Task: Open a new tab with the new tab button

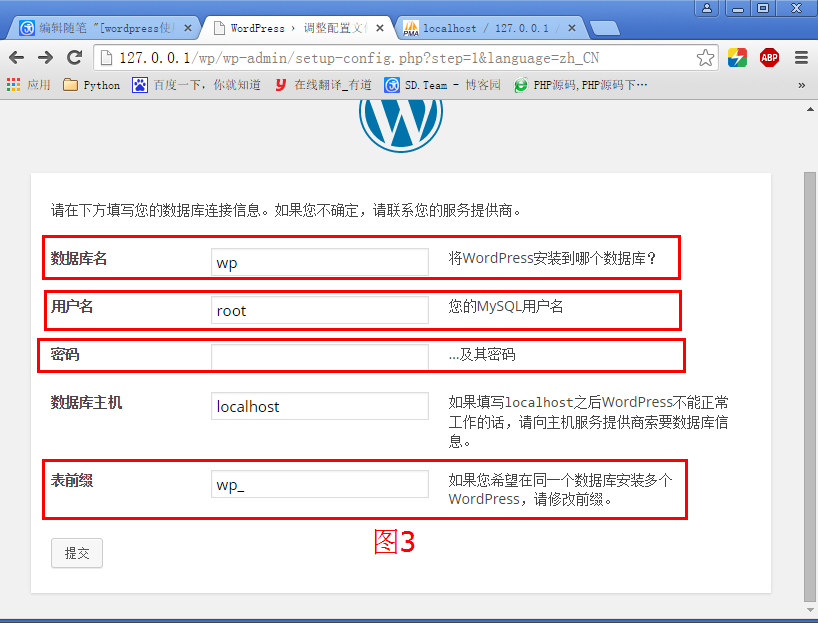Action: pos(605,28)
